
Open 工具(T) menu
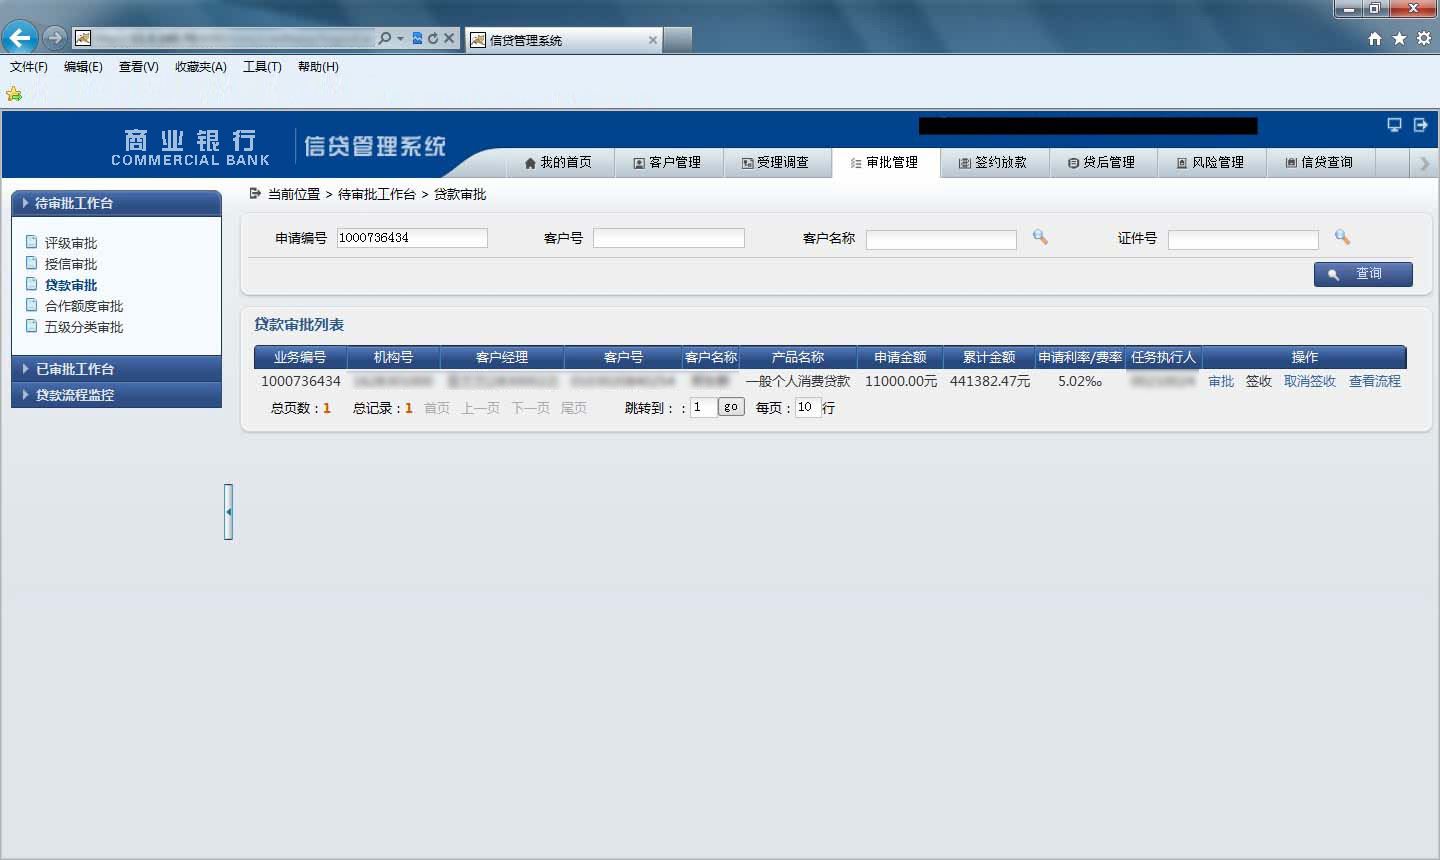tap(262, 67)
